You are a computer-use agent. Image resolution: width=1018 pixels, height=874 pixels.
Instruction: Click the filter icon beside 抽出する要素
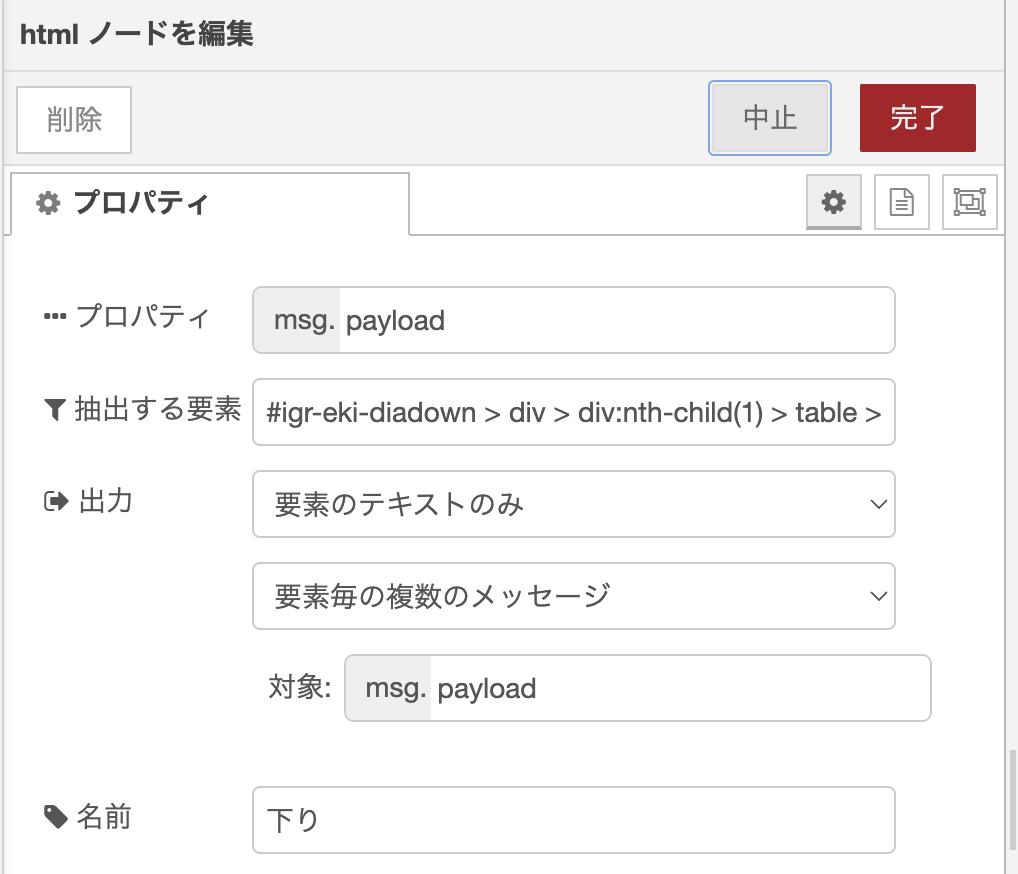(x=55, y=410)
